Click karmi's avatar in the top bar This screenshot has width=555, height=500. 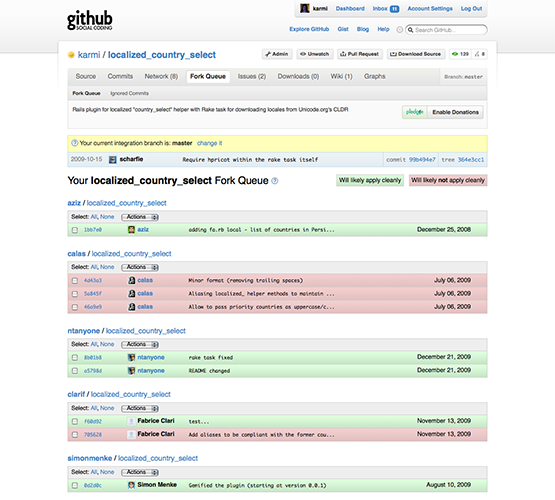click(304, 8)
